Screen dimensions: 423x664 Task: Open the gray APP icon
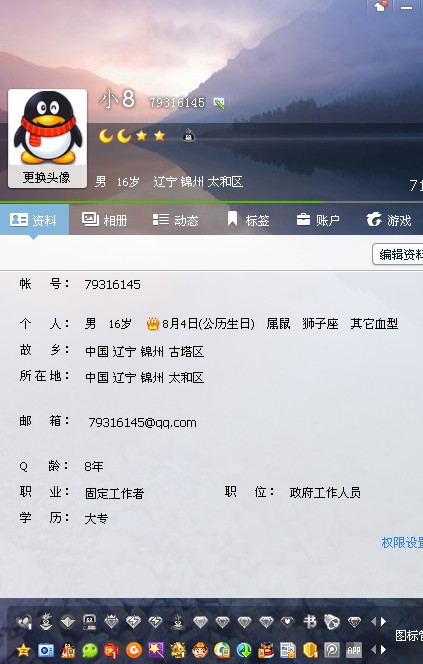click(x=354, y=650)
